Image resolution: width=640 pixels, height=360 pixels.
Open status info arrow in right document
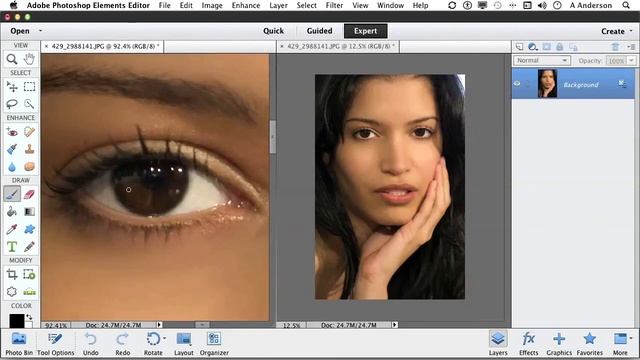click(394, 325)
